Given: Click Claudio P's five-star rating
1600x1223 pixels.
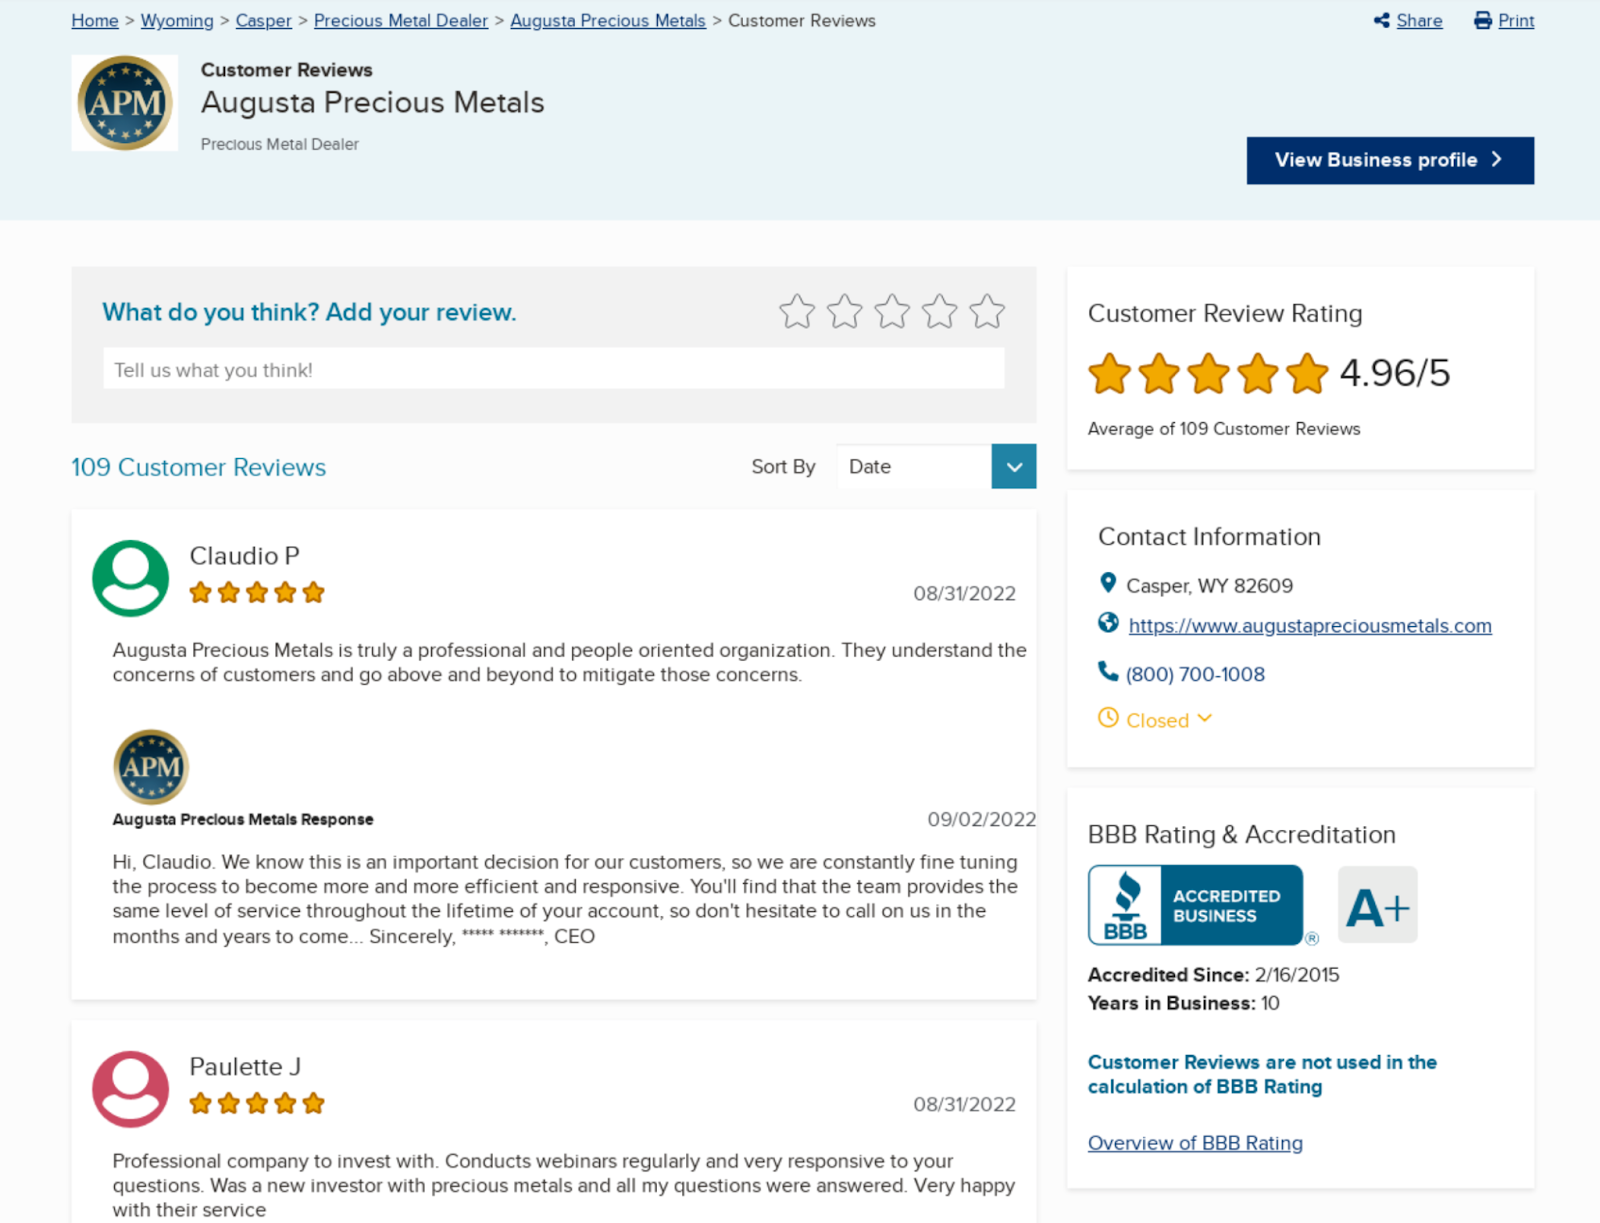Looking at the screenshot, I should [257, 593].
